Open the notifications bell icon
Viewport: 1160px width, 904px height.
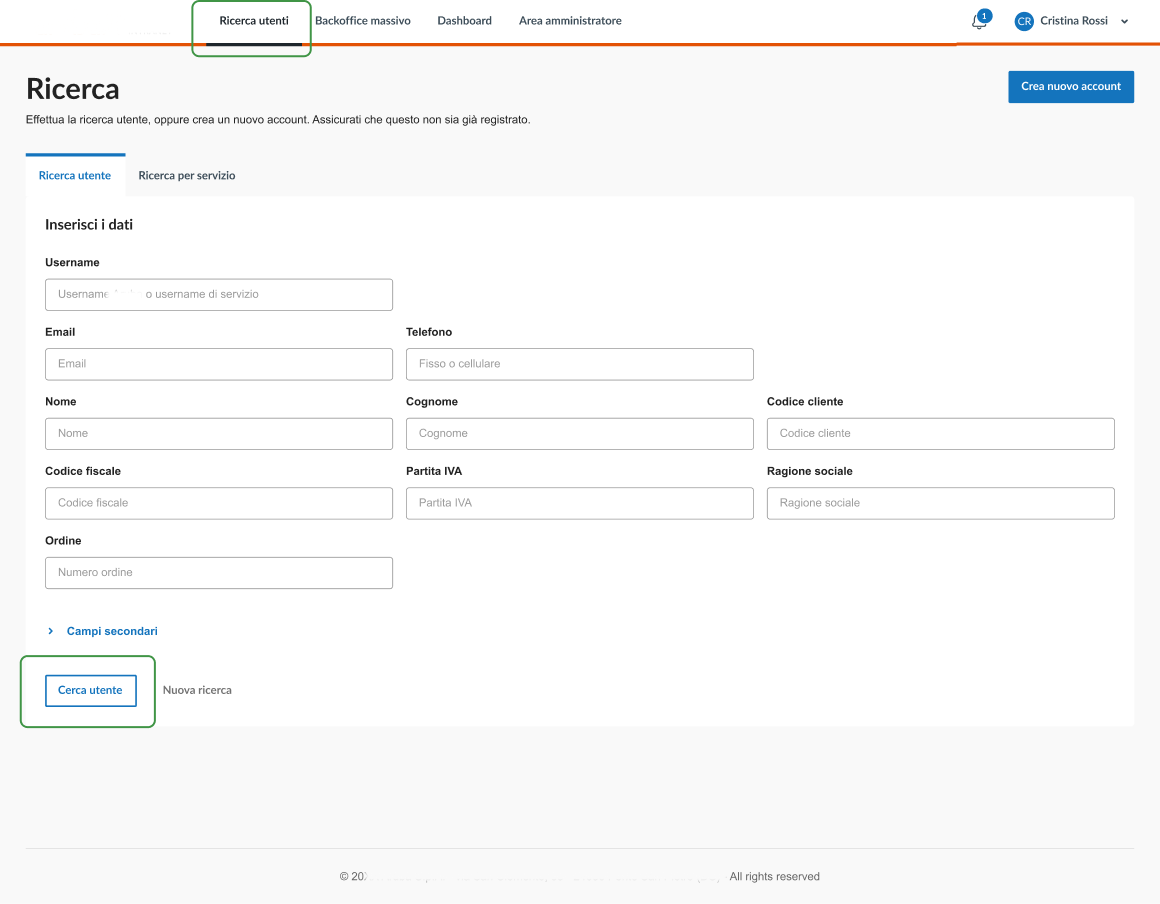pos(979,21)
